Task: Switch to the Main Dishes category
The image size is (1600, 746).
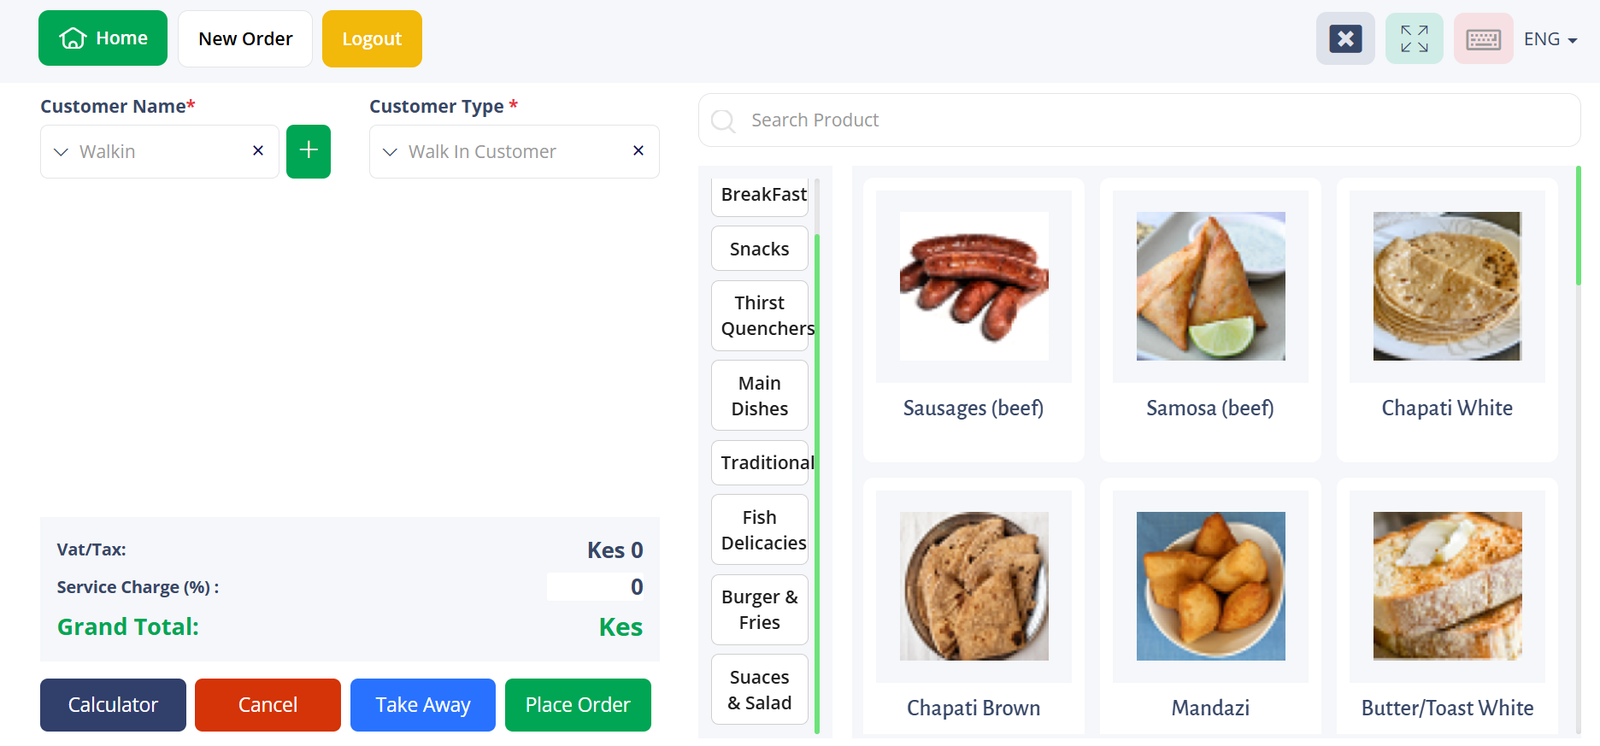Action: click(759, 396)
